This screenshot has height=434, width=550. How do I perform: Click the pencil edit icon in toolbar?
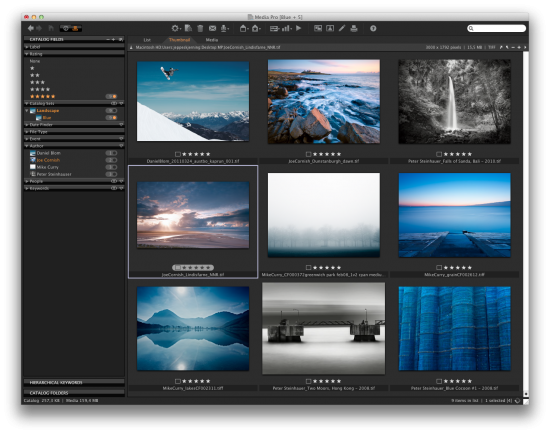(342, 28)
